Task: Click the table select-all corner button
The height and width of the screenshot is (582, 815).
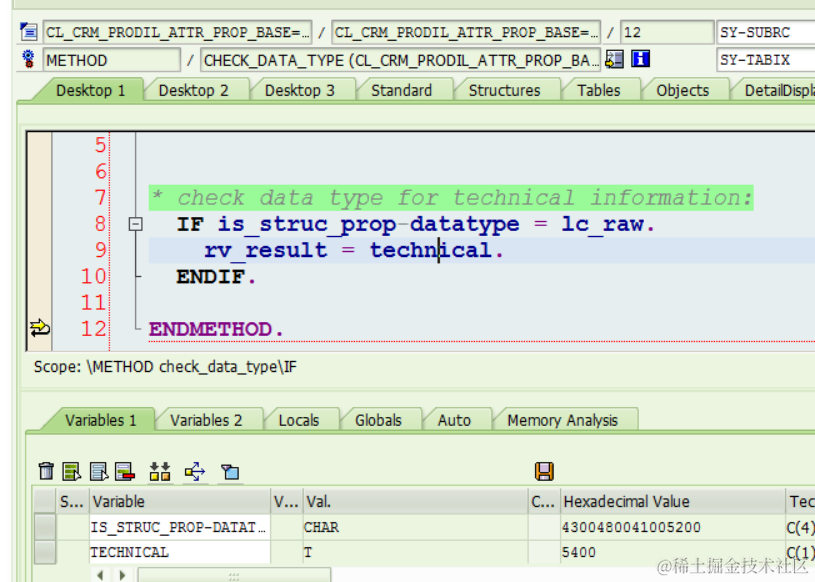Action: (x=45, y=501)
